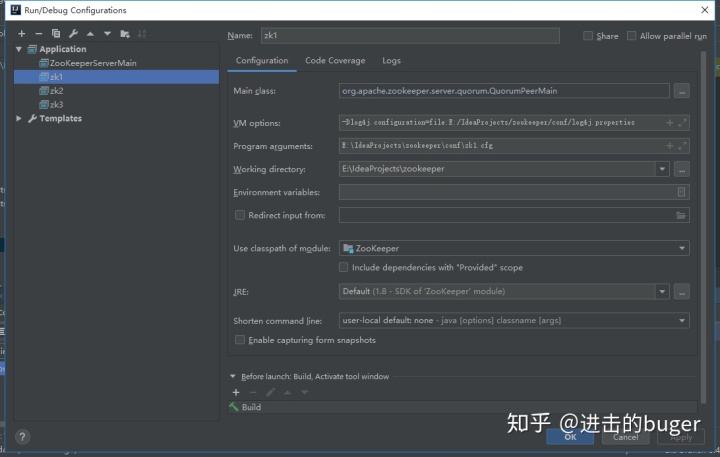
Task: Browse for Working directory with ellipsis button
Action: (x=681, y=169)
